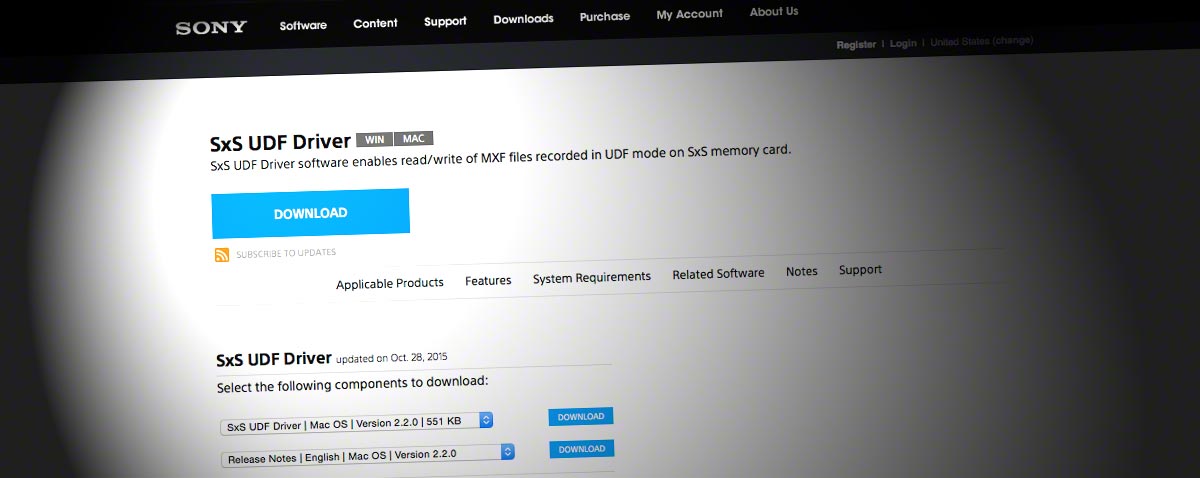Open the My Account menu
1200x478 pixels.
click(690, 14)
